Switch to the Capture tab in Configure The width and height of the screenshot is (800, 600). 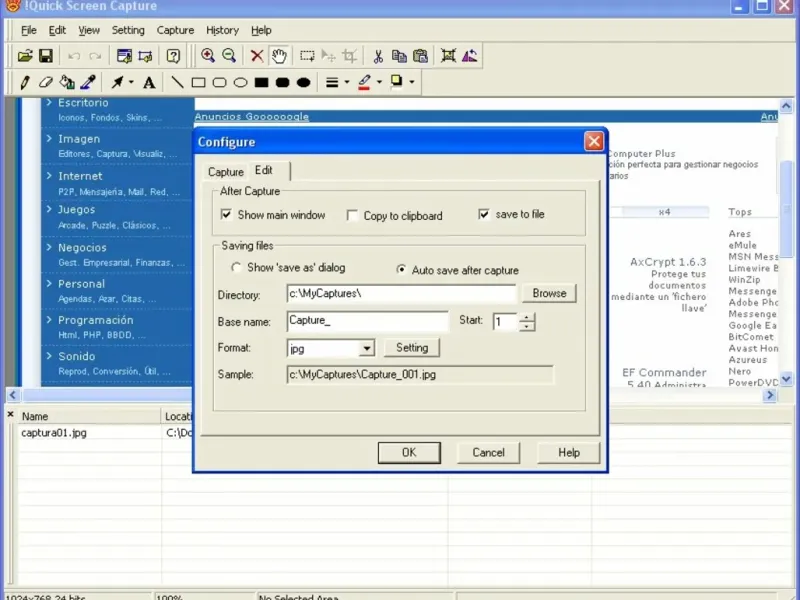point(226,172)
